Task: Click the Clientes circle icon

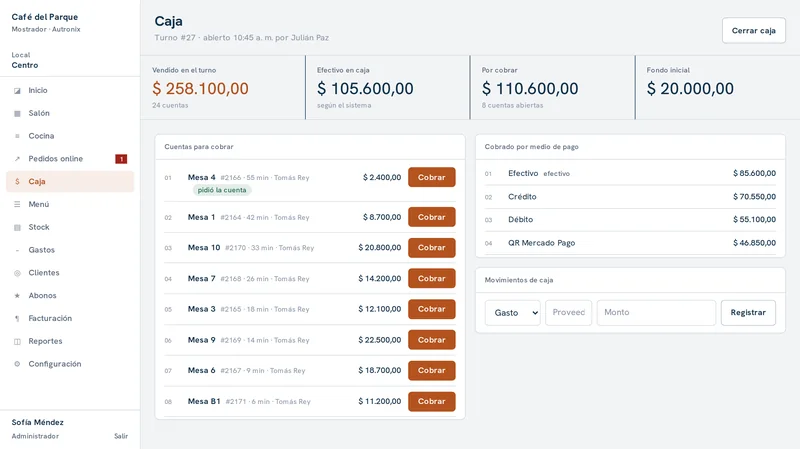Action: click(17, 273)
